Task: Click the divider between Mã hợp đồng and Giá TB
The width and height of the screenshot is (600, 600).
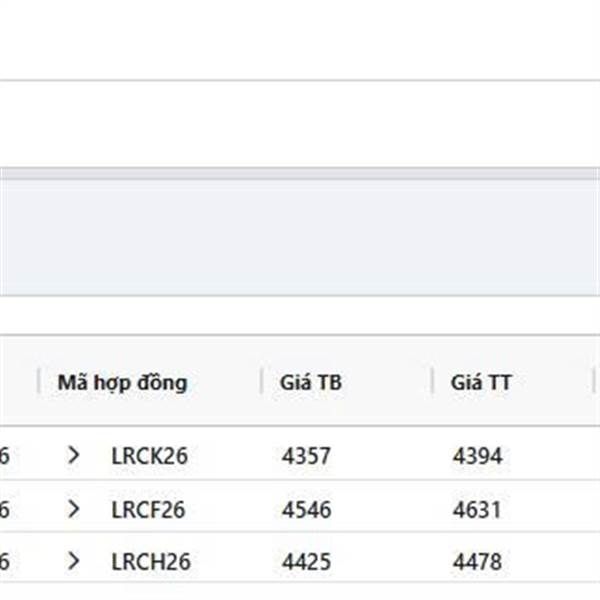Action: 262,382
